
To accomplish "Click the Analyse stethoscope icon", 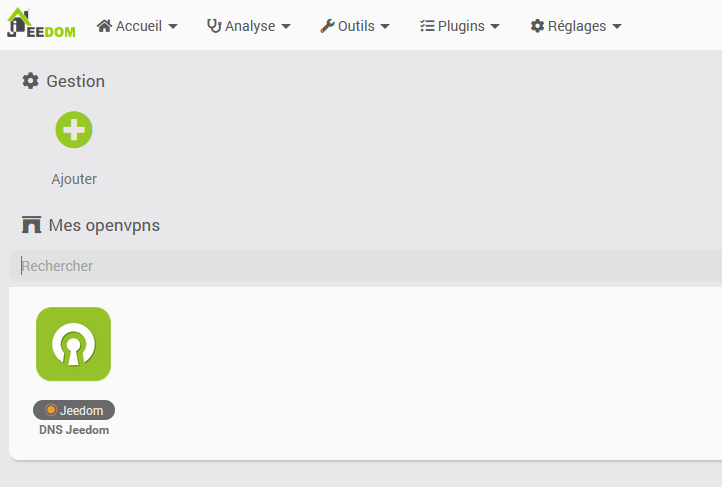I will [x=214, y=26].
